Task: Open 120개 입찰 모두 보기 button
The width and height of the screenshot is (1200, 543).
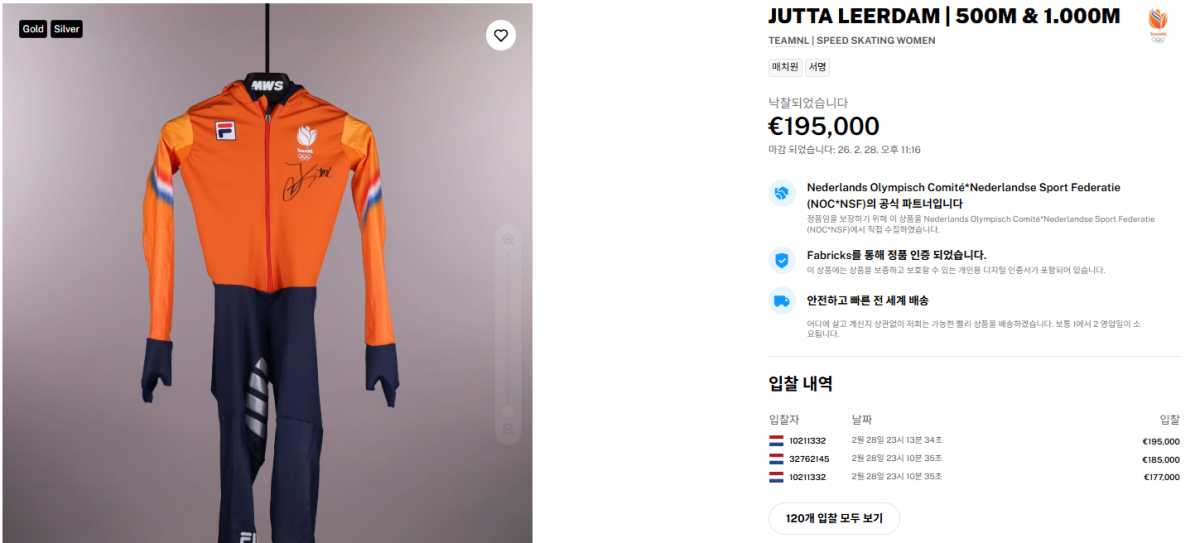Action: (x=834, y=519)
